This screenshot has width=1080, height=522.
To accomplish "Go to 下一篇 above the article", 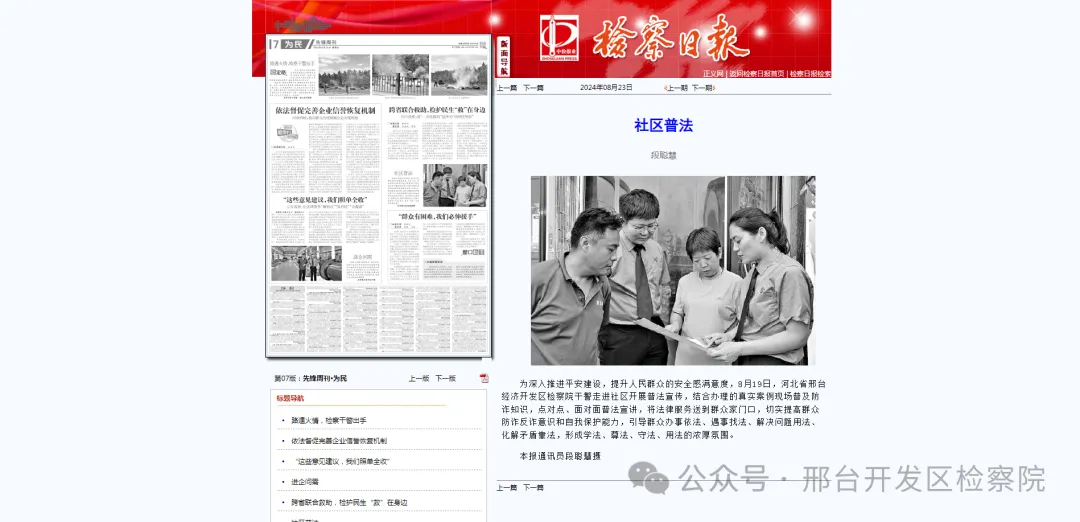I will point(533,88).
